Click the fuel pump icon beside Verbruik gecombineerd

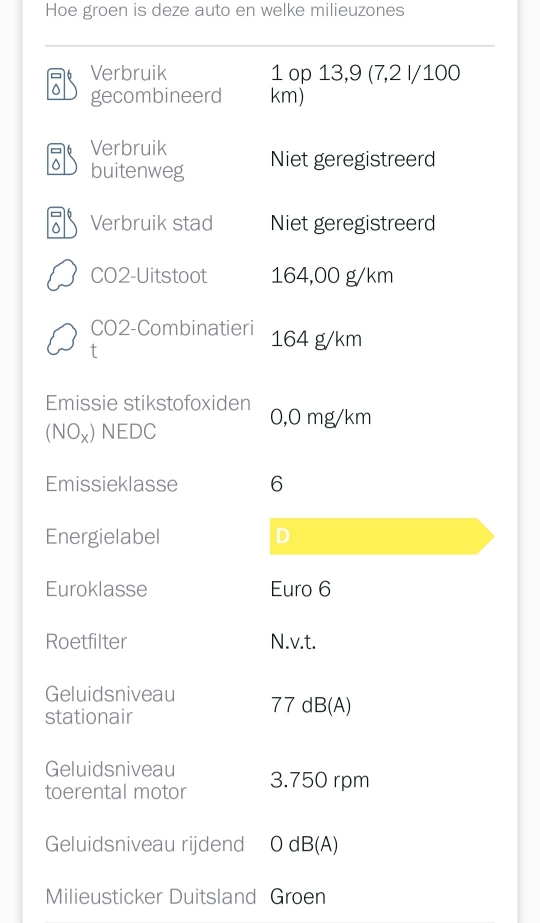pos(62,84)
